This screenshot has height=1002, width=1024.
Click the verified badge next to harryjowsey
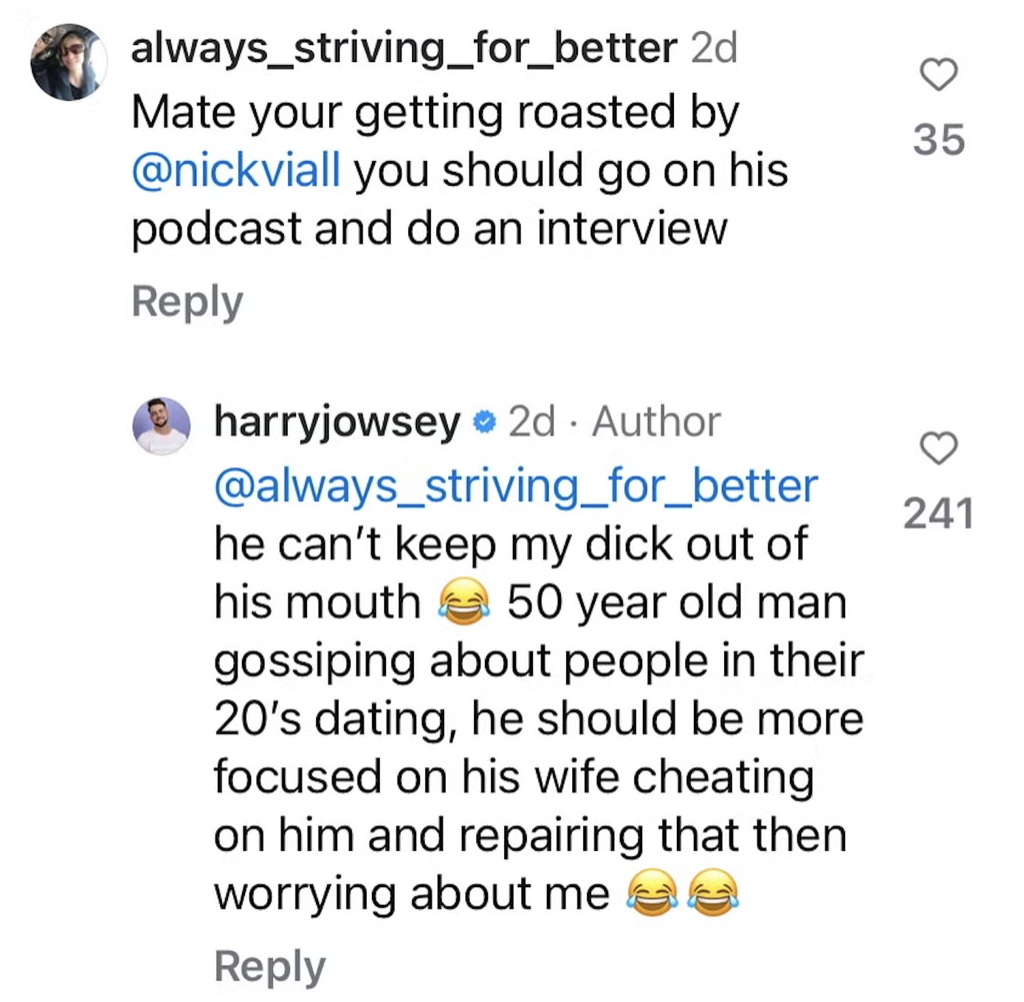pyautogui.click(x=484, y=422)
